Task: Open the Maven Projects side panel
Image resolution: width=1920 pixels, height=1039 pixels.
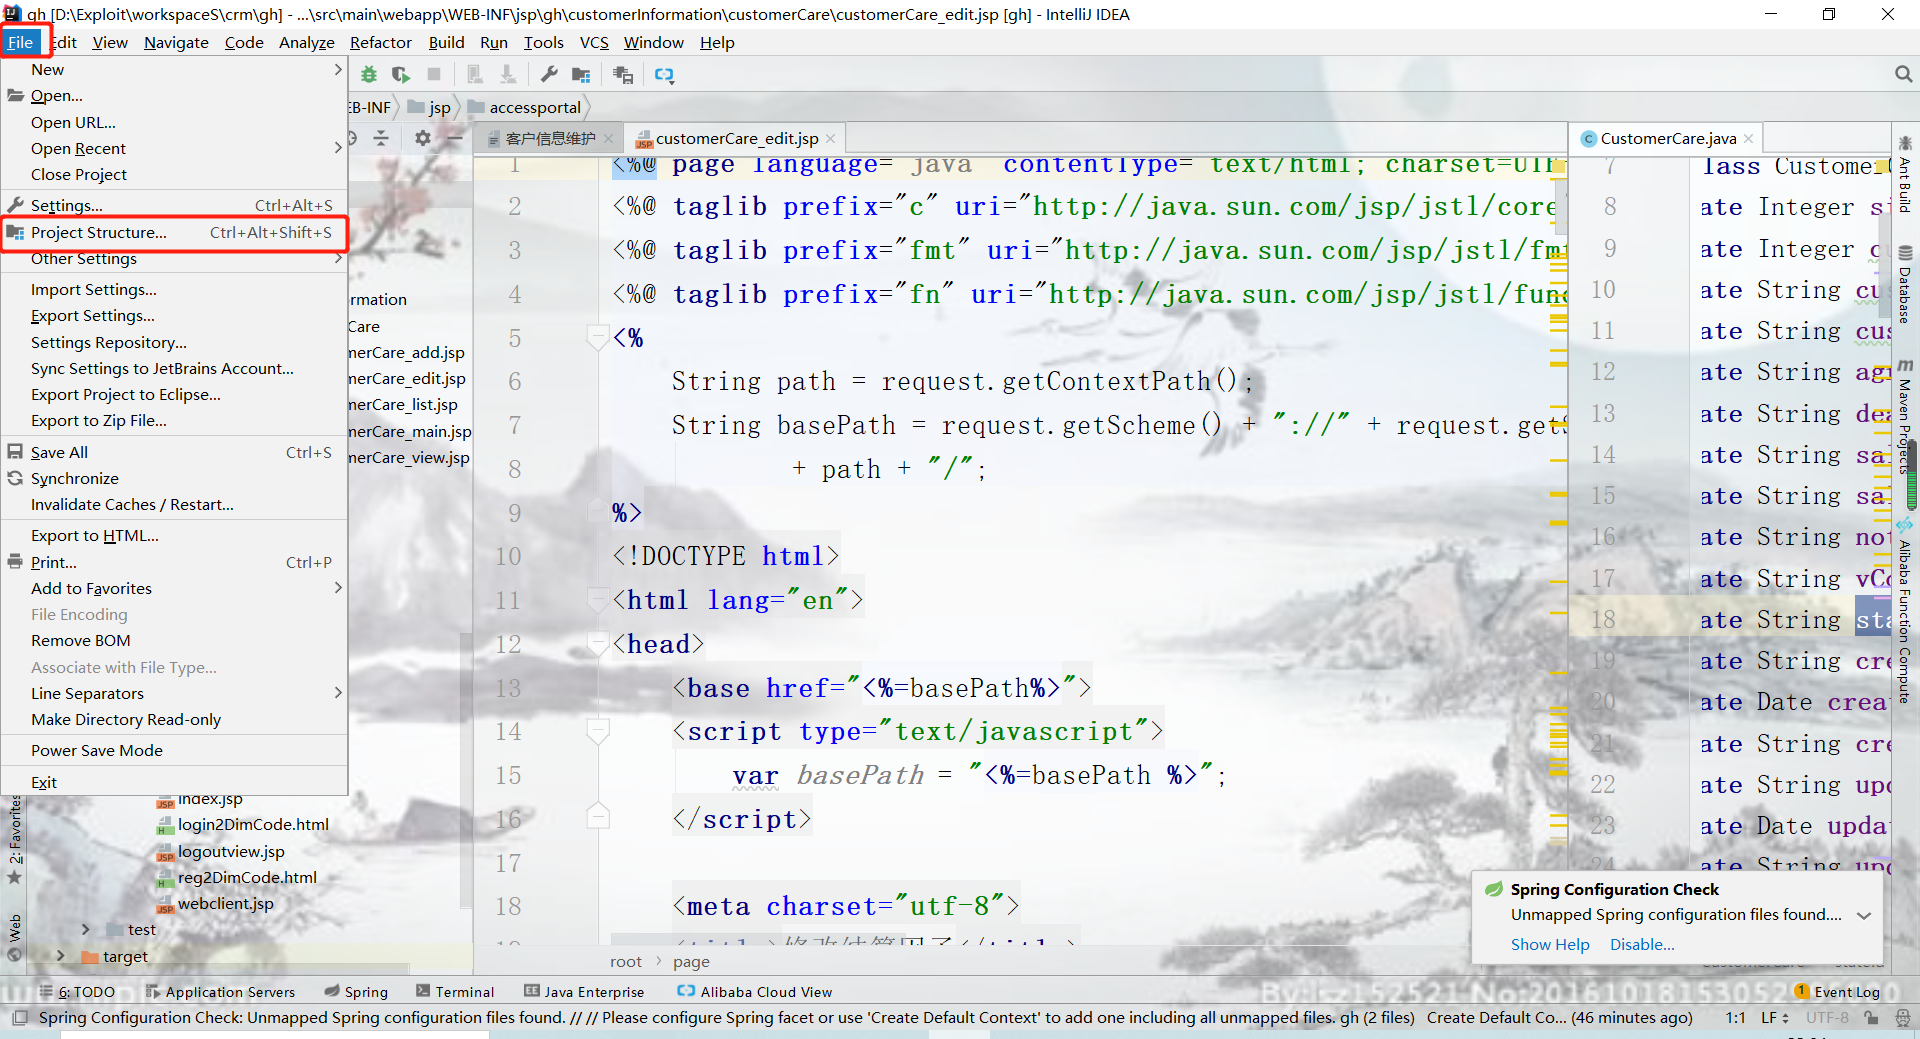Action: pyautogui.click(x=1905, y=416)
